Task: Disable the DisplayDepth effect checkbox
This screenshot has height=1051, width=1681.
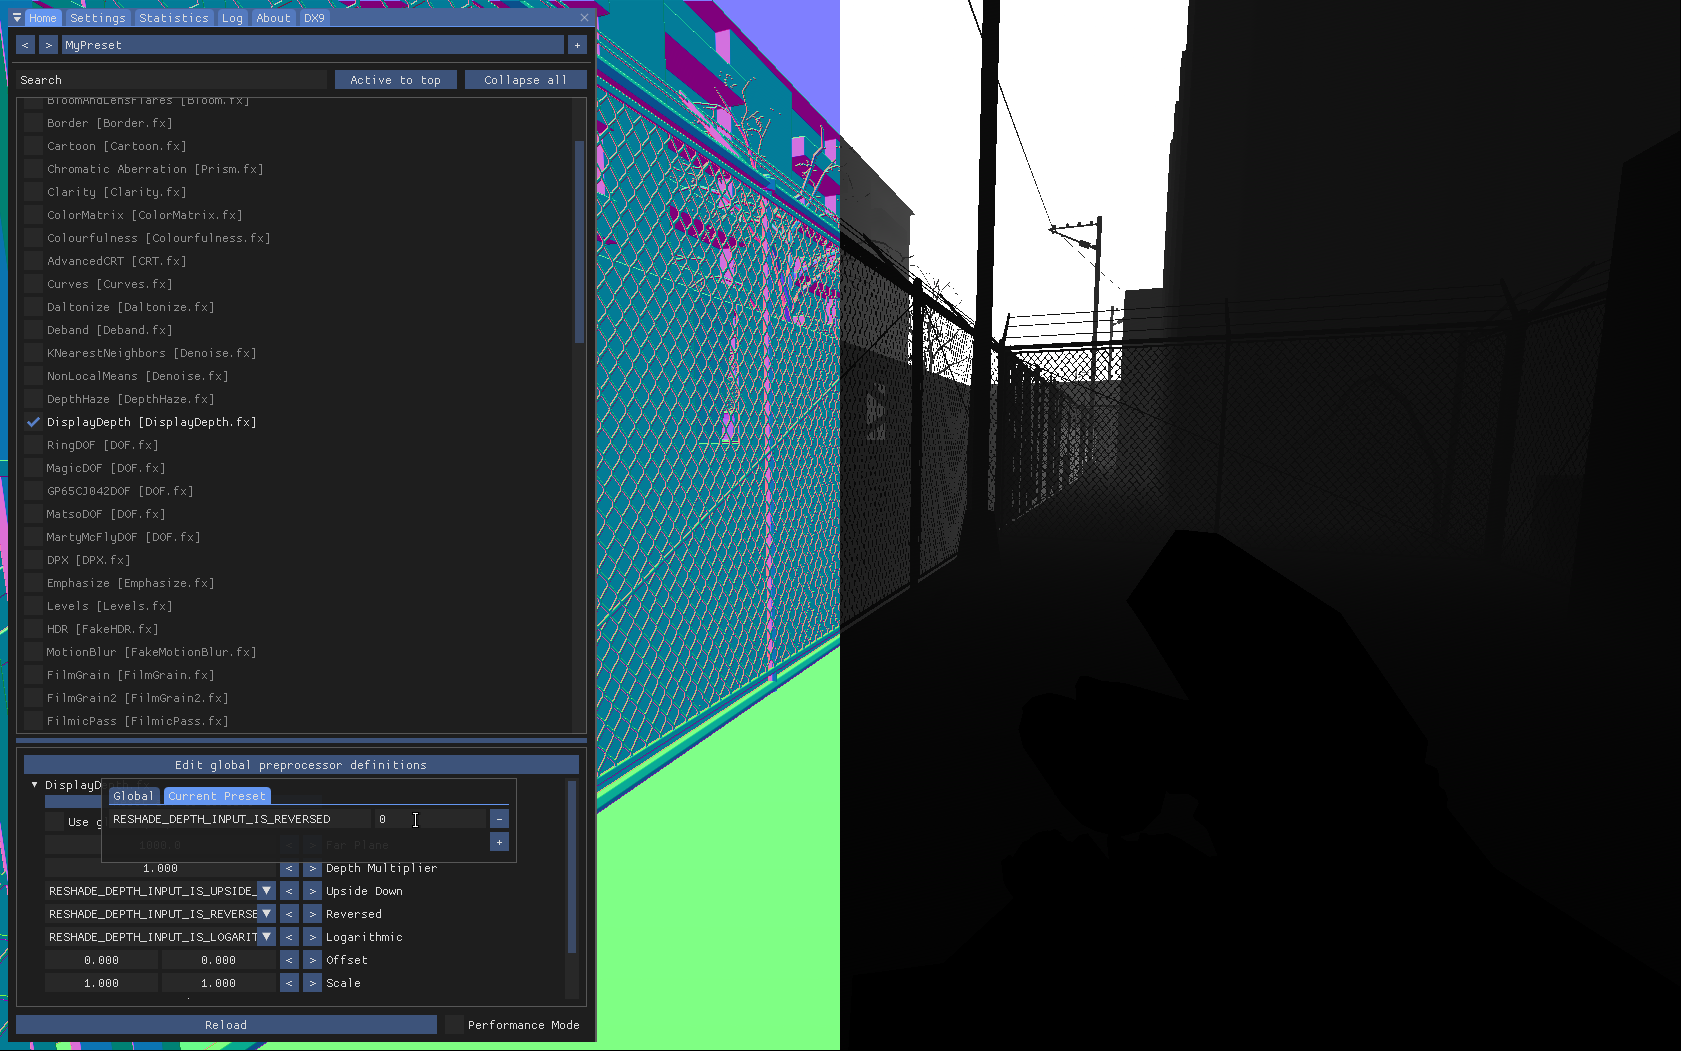Action: pos(33,422)
